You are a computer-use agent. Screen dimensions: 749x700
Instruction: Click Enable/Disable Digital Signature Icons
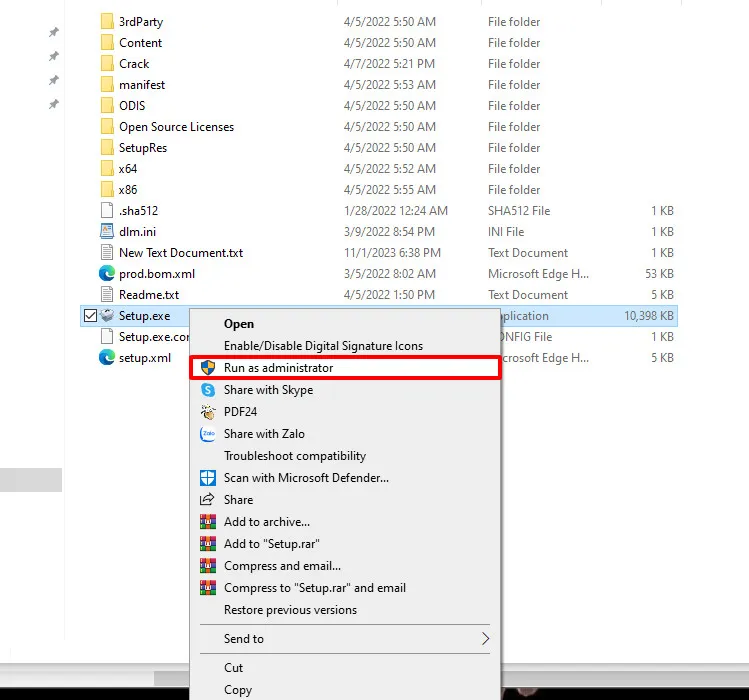323,346
